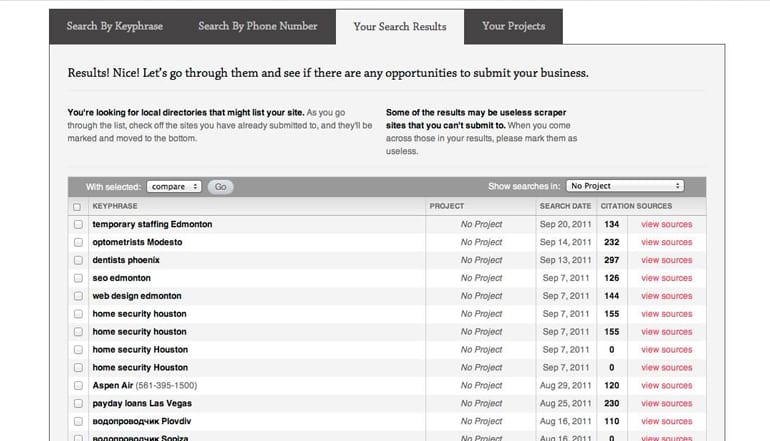Expand the 'compare' action dropdown

174,187
